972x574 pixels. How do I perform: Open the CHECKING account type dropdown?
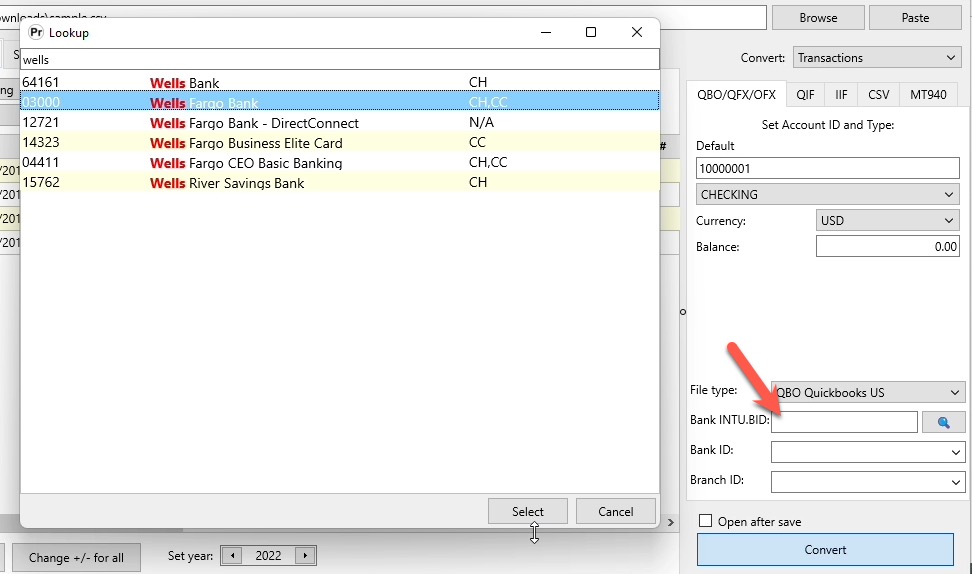(828, 195)
